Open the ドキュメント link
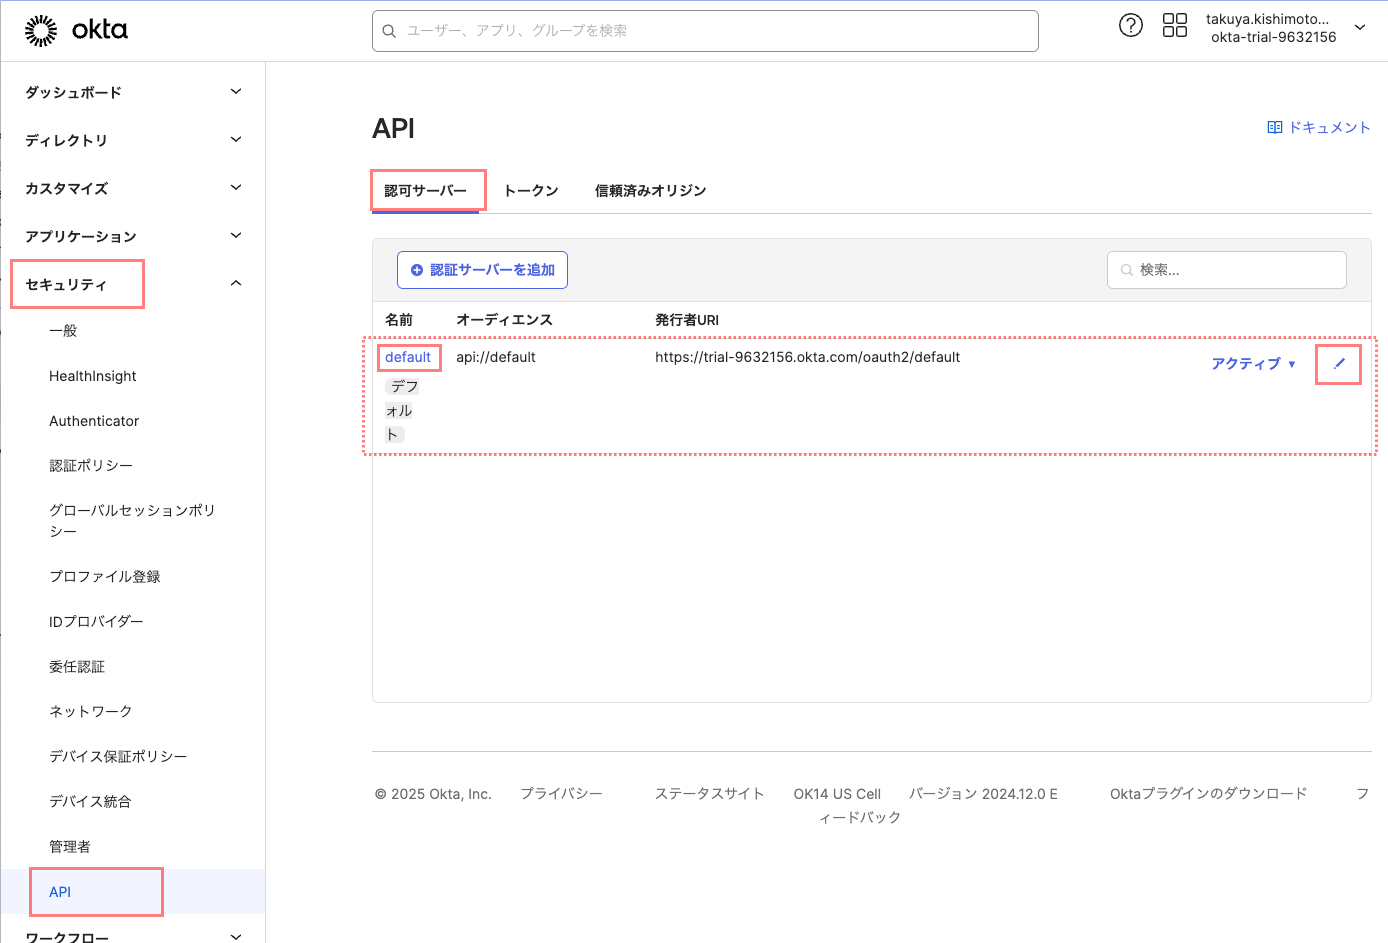This screenshot has height=943, width=1388. (1319, 127)
